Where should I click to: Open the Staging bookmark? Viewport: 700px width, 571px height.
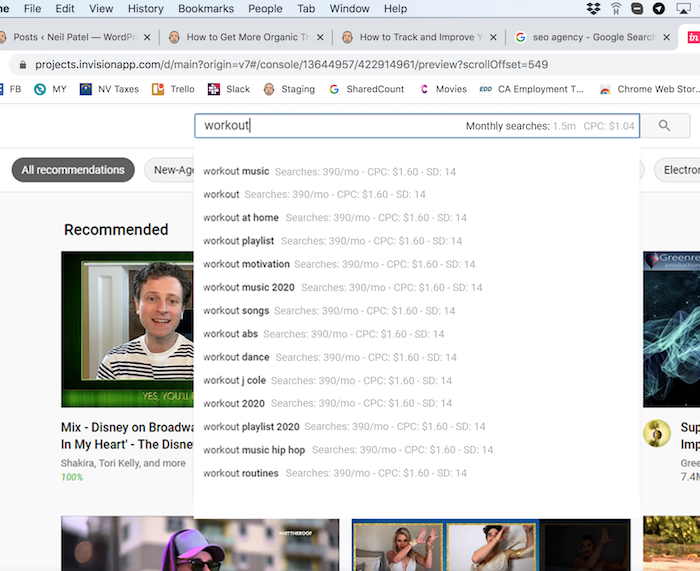[289, 89]
